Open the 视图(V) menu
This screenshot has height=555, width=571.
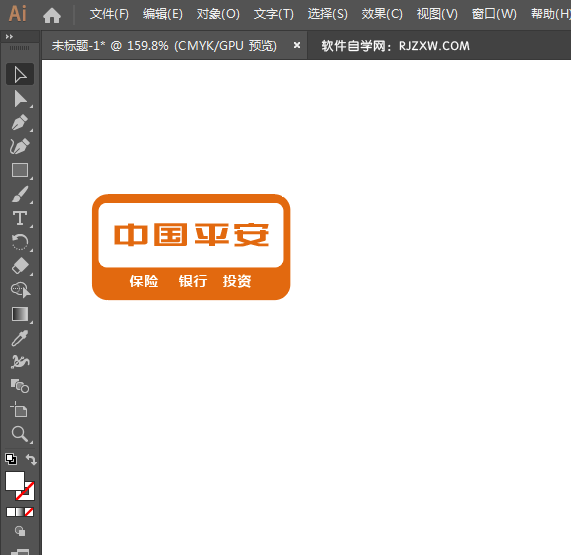click(437, 14)
